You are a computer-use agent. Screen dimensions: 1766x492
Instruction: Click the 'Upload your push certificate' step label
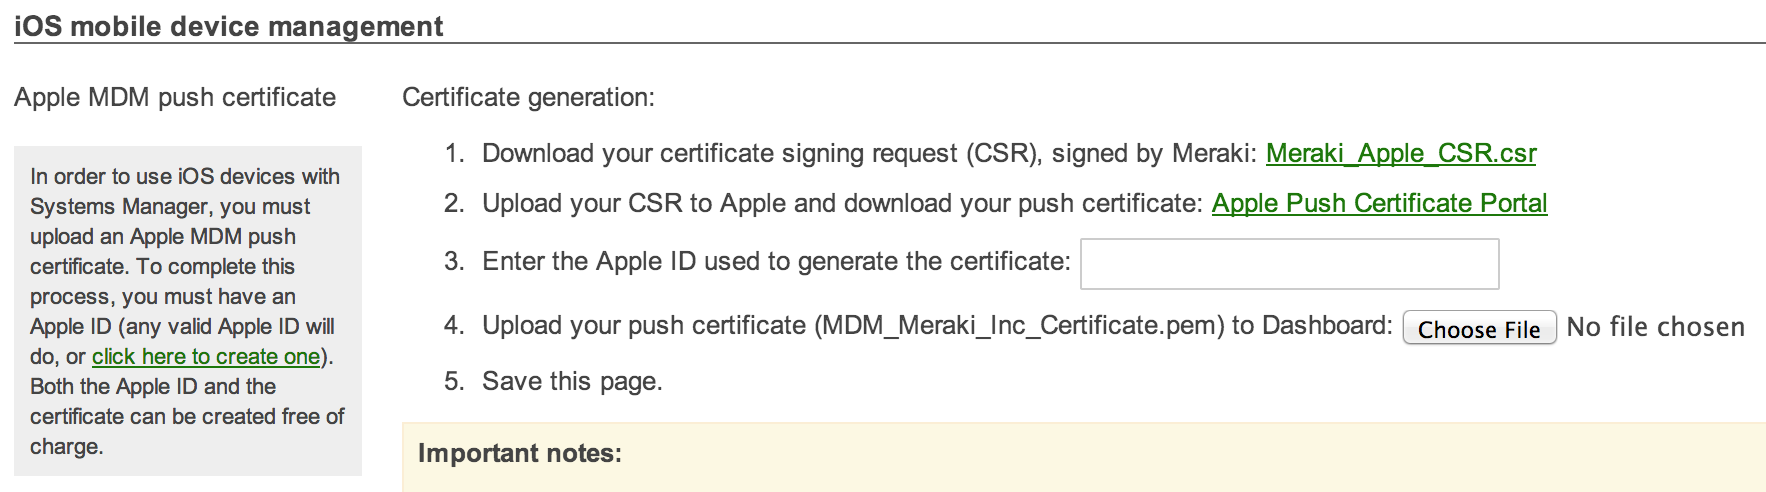point(645,326)
